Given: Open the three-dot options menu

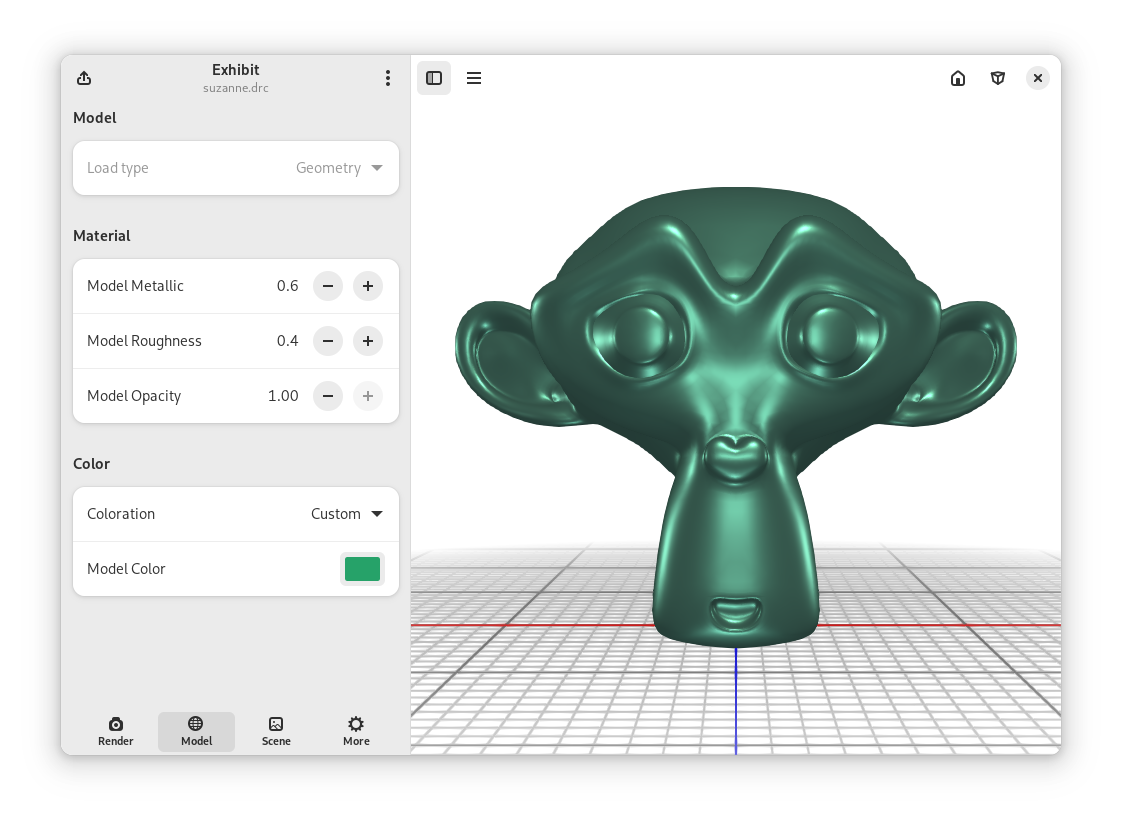Looking at the screenshot, I should (x=388, y=78).
